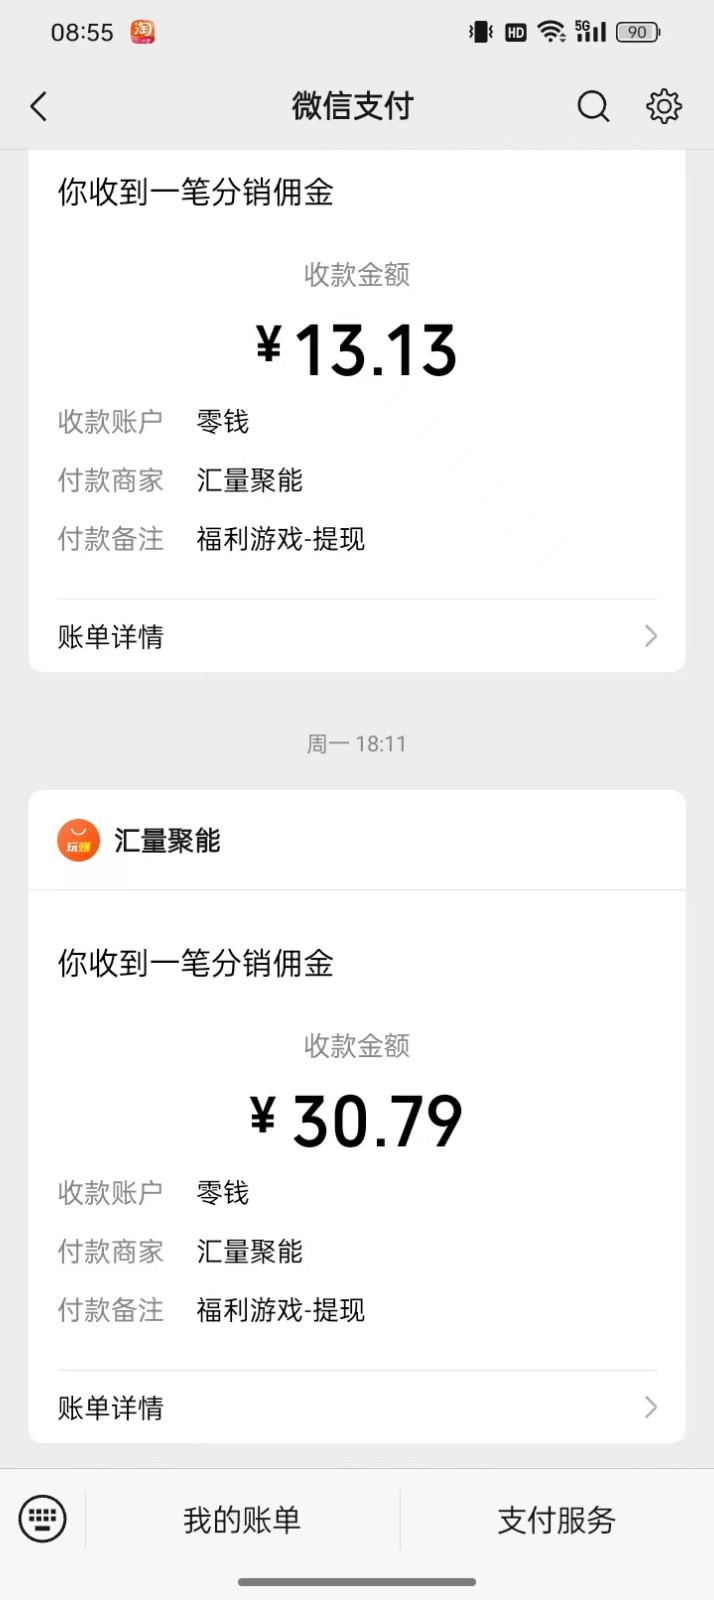Tap the Taobao icon in the status bar
This screenshot has width=714, height=1600.
[x=141, y=32]
